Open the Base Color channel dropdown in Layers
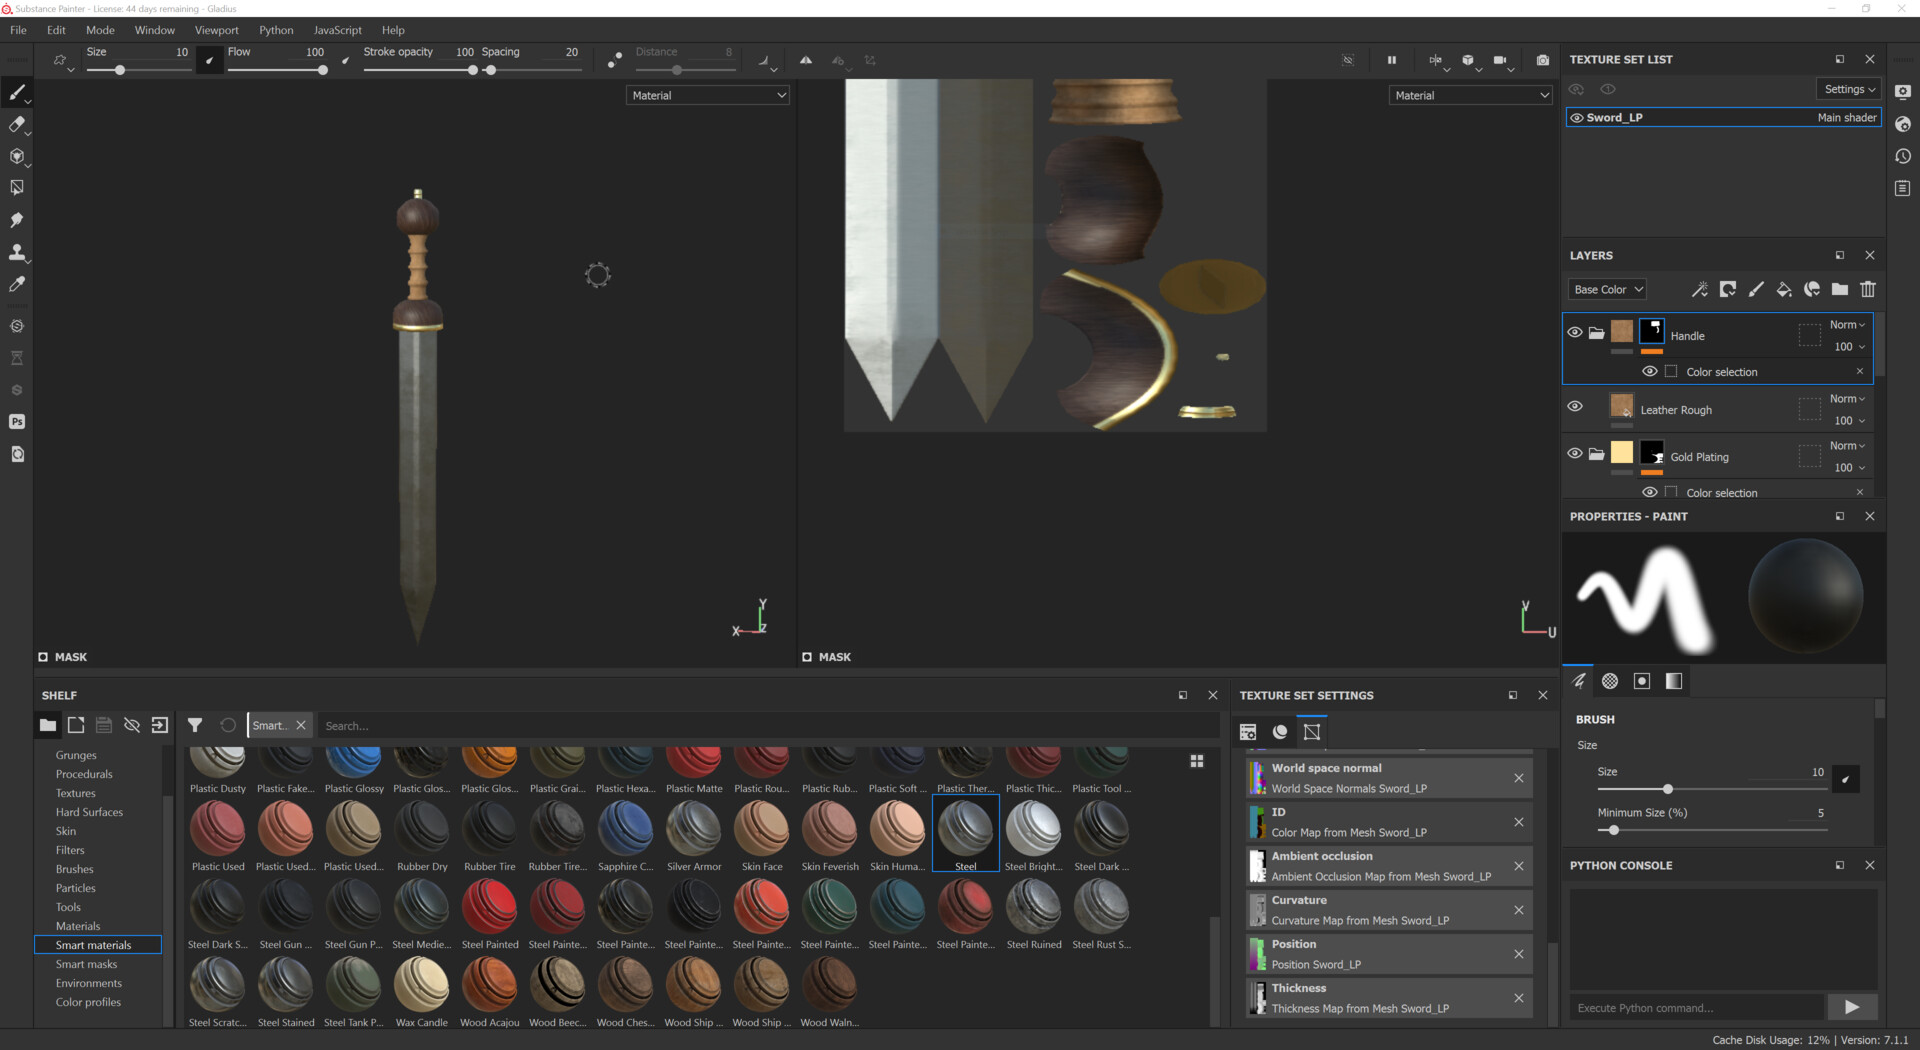1920x1050 pixels. (x=1606, y=289)
